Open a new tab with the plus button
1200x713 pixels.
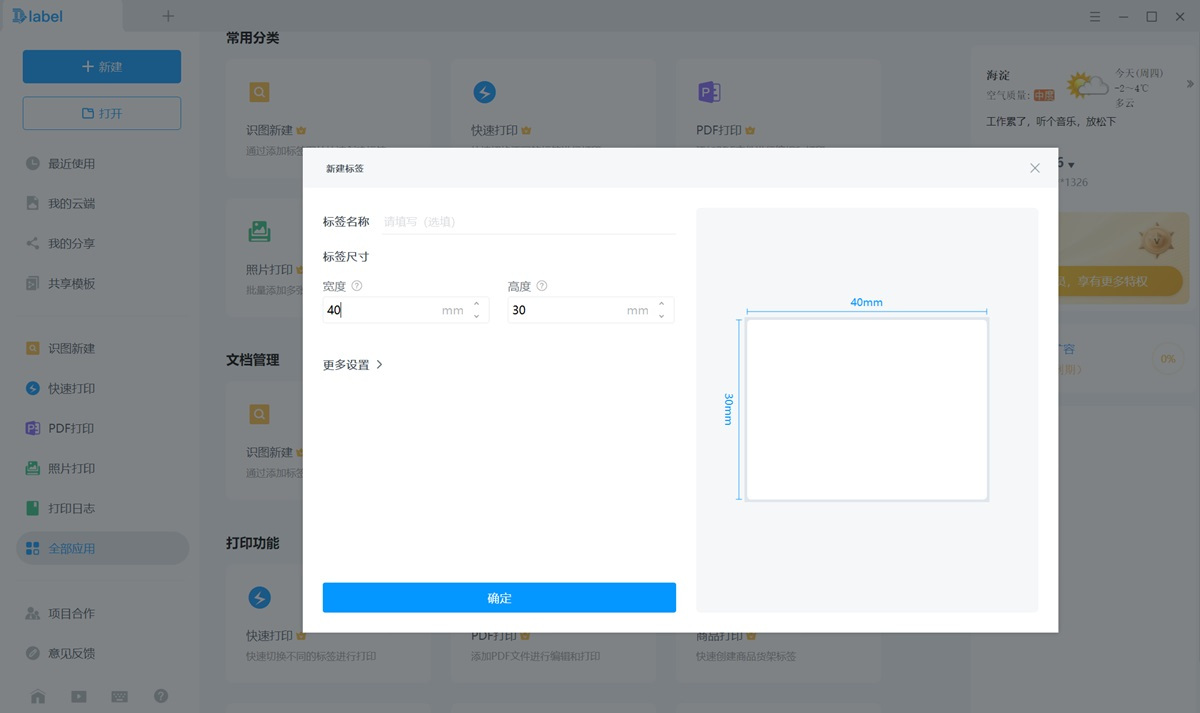coord(168,16)
